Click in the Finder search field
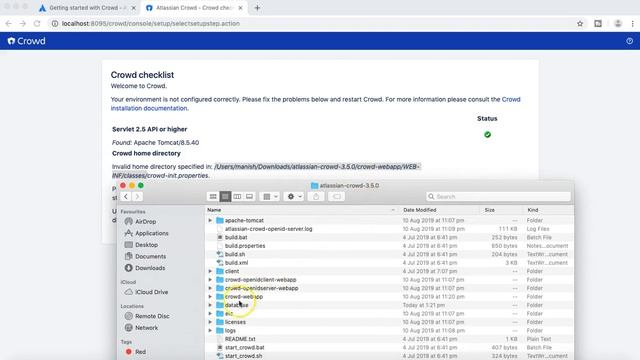Viewport: 640px width, 360px height. click(x=498, y=197)
